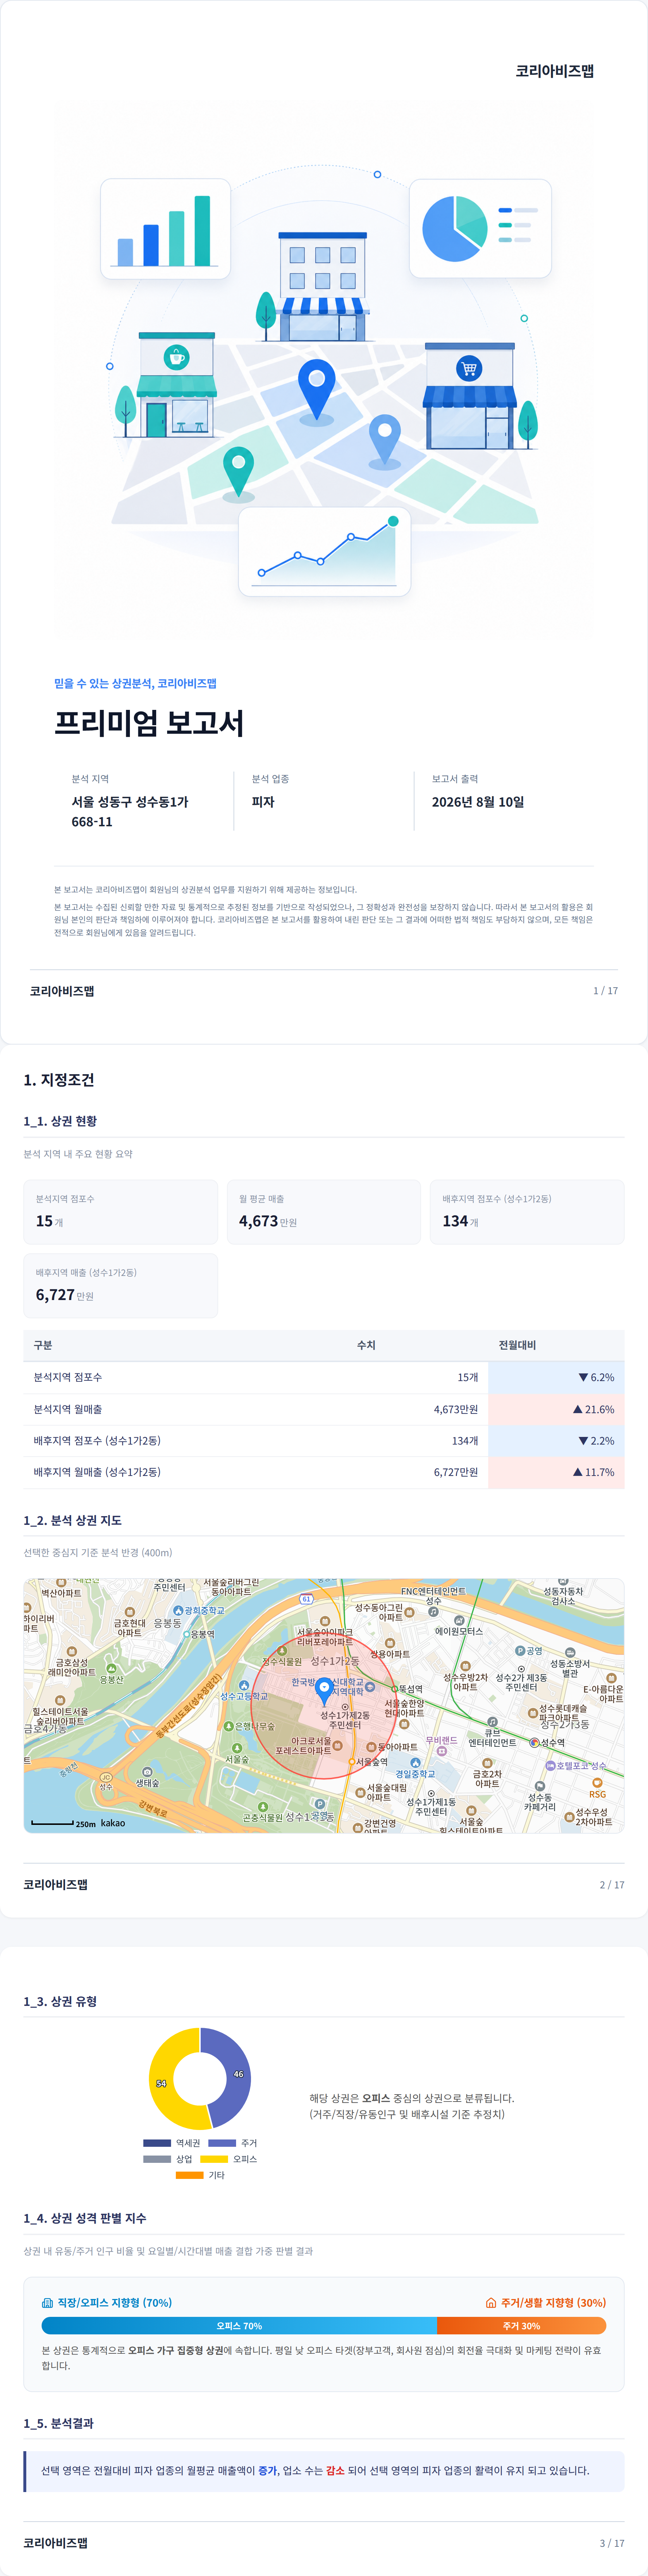Click the 250m scale bar on the map
Image resolution: width=648 pixels, height=2576 pixels.
coord(52,1823)
